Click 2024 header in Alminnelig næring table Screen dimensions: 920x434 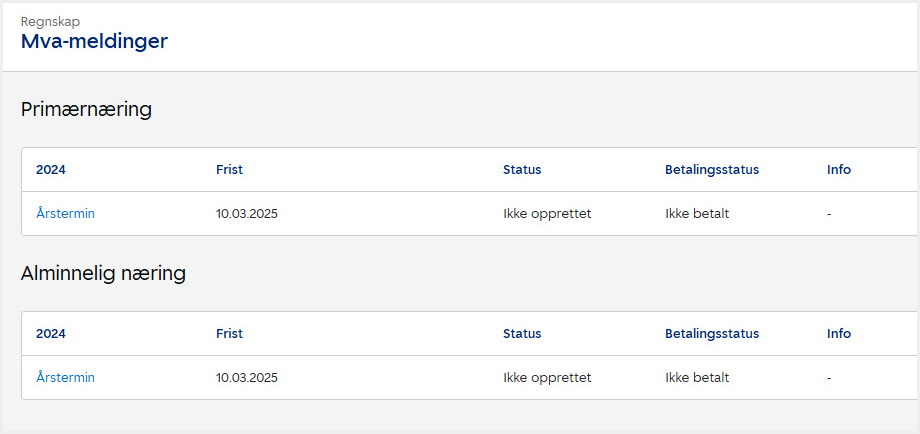tap(51, 334)
